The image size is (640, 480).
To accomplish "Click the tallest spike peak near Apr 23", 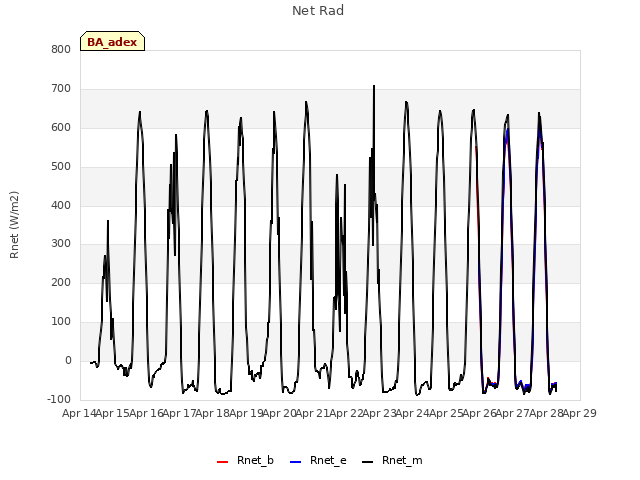I will tap(374, 86).
